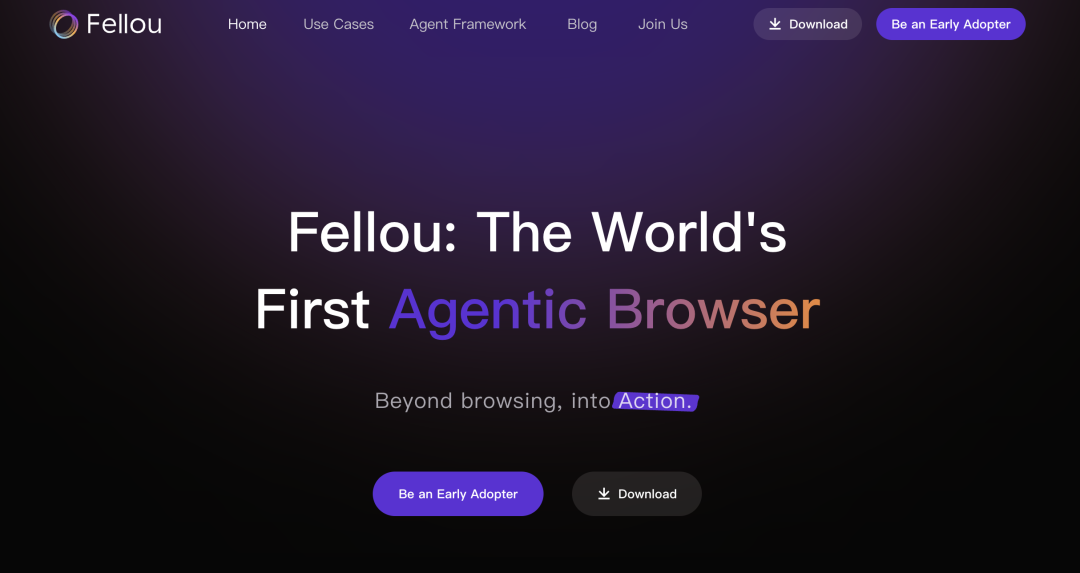The image size is (1080, 573).
Task: Click the purple "Agentic" headline word
Action: pos(488,310)
